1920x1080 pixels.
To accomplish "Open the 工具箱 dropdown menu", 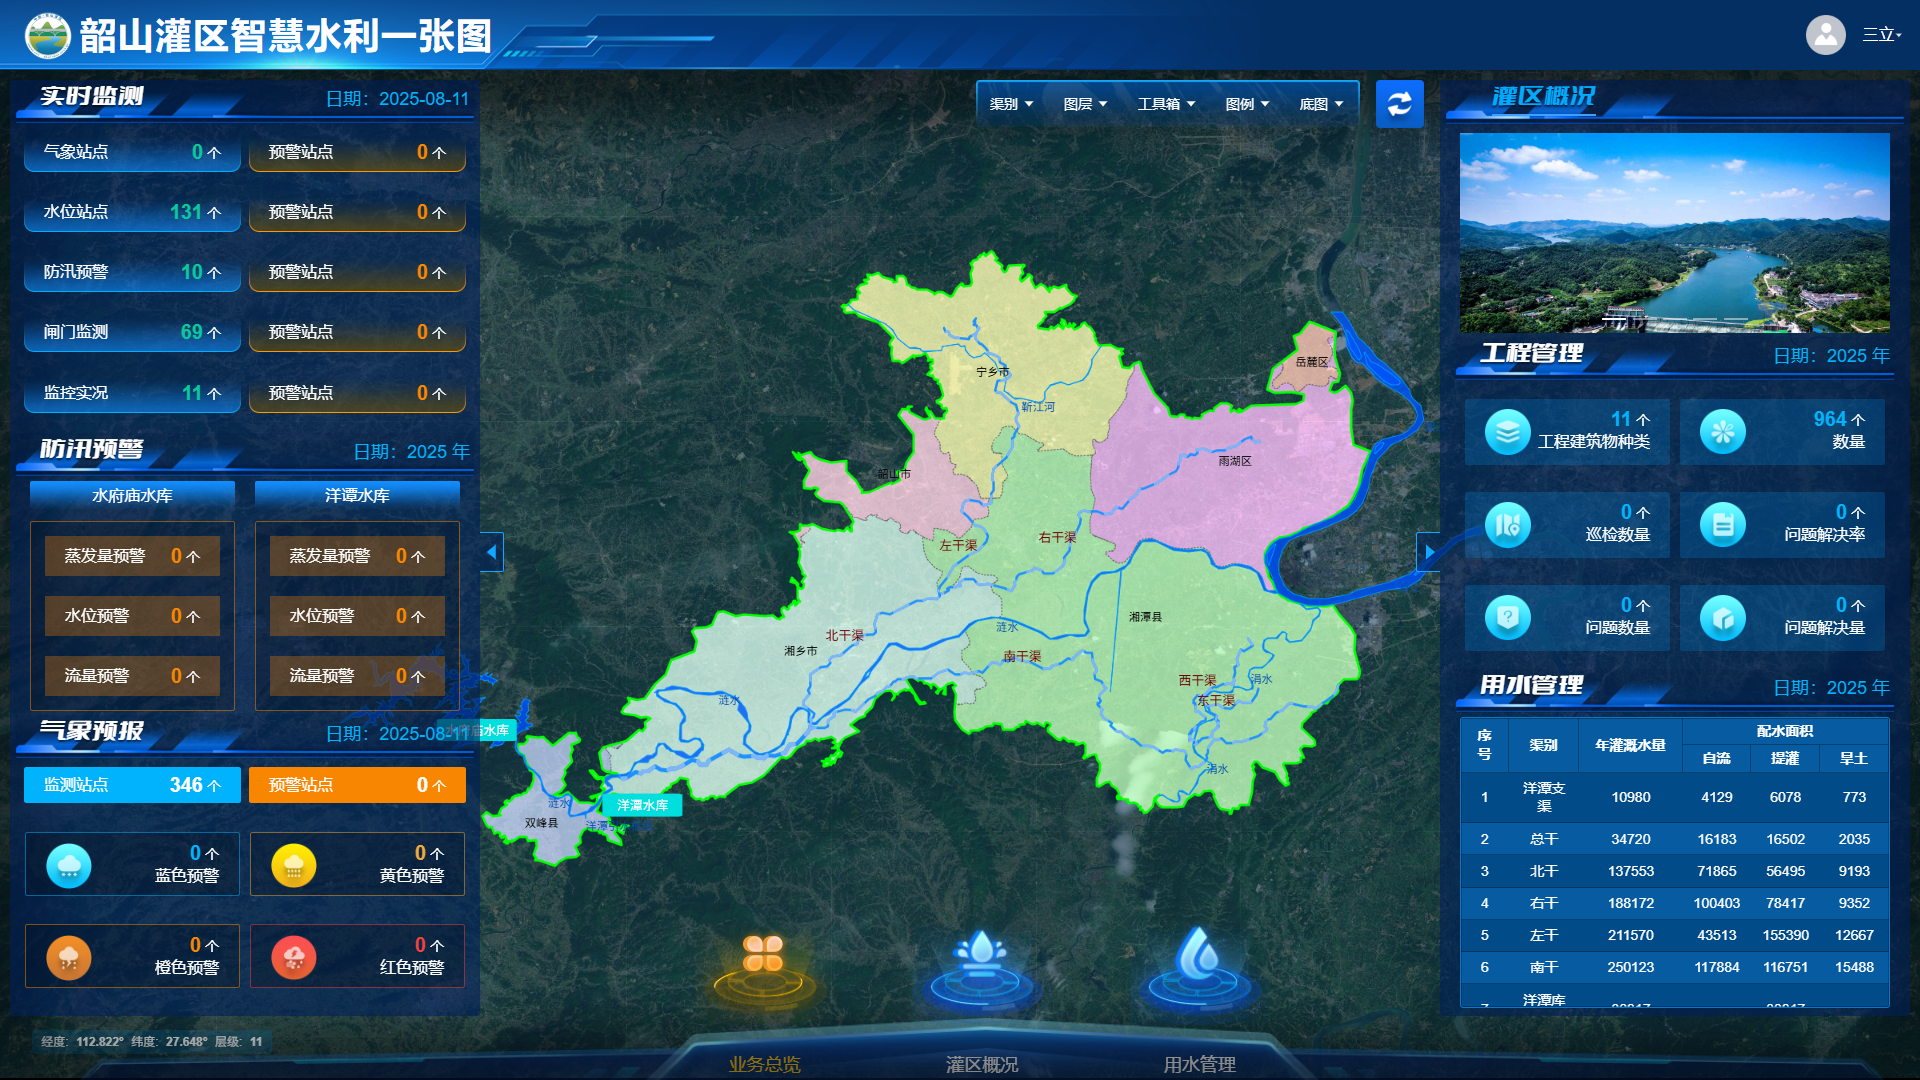I will tap(1166, 104).
